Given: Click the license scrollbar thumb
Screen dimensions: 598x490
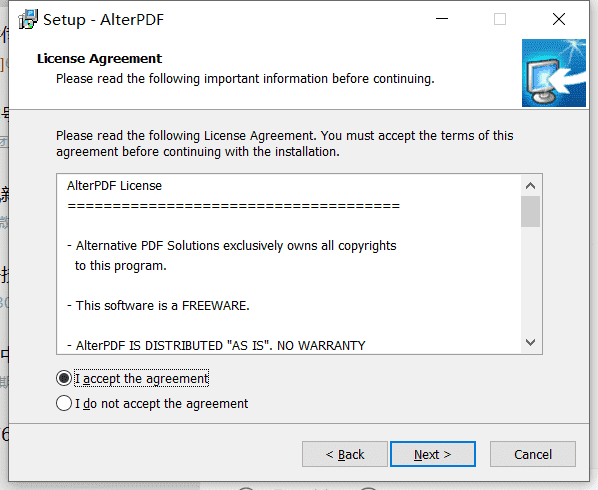Looking at the screenshot, I should (x=530, y=212).
